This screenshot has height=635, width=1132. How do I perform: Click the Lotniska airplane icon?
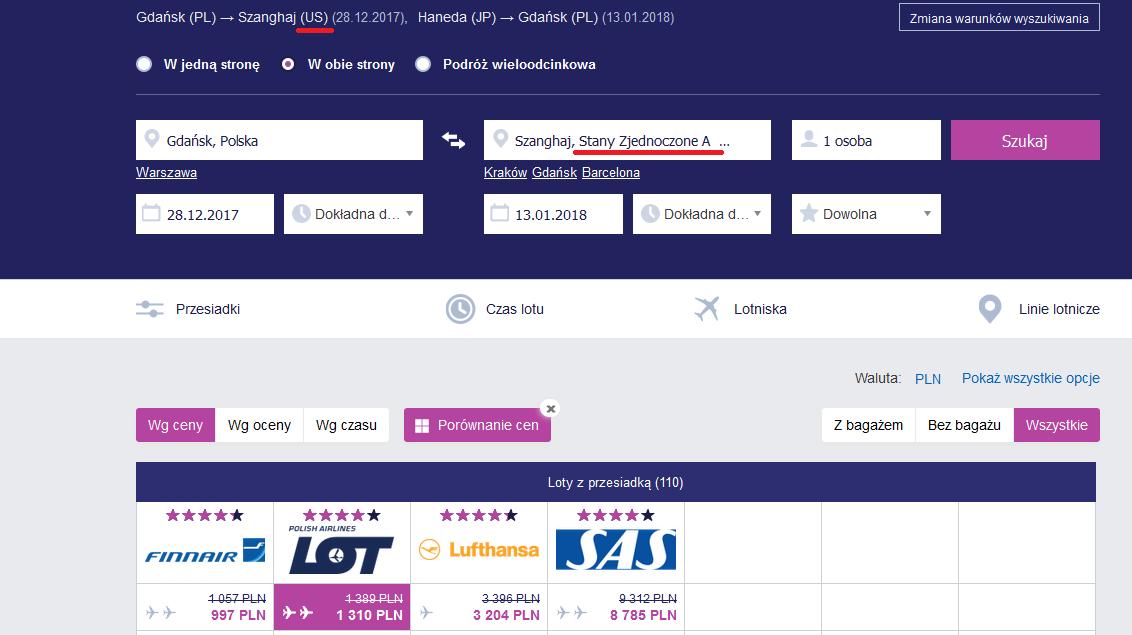click(707, 309)
